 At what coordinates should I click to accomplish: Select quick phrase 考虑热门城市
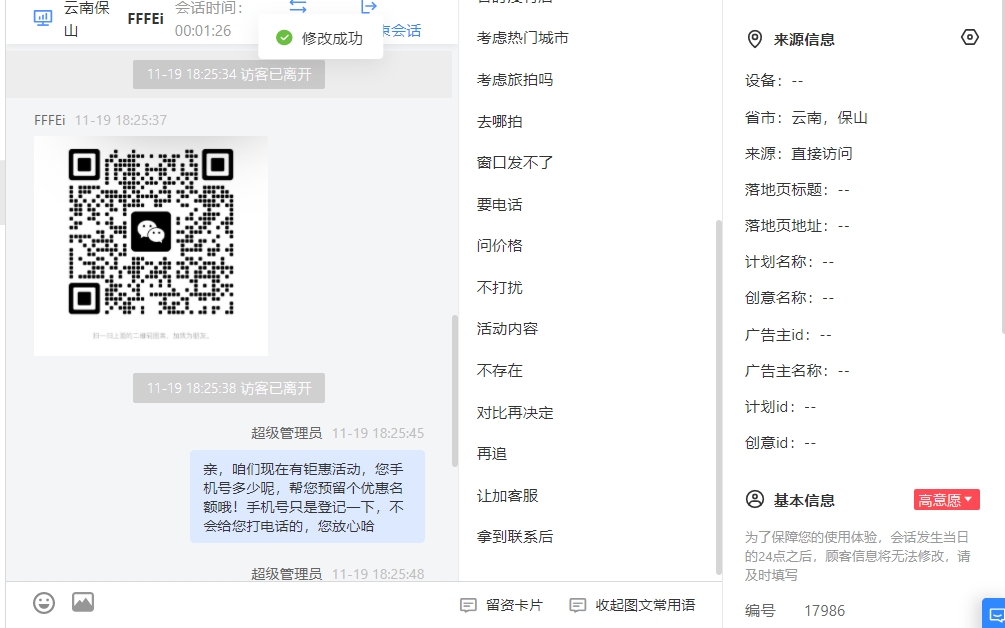[522, 38]
